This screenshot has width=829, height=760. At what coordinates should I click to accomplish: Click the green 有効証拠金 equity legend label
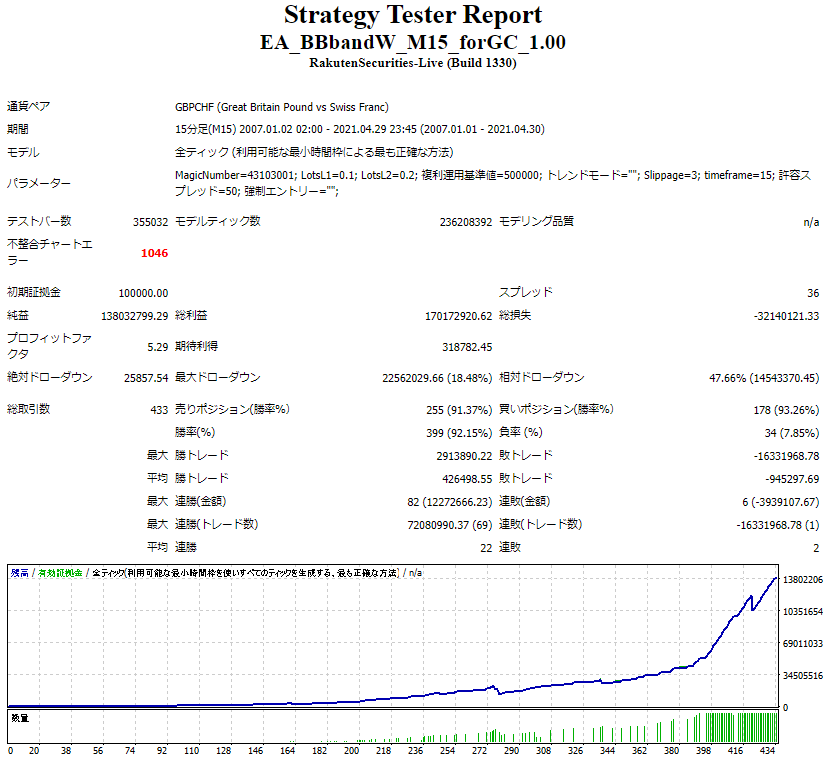pyautogui.click(x=60, y=573)
